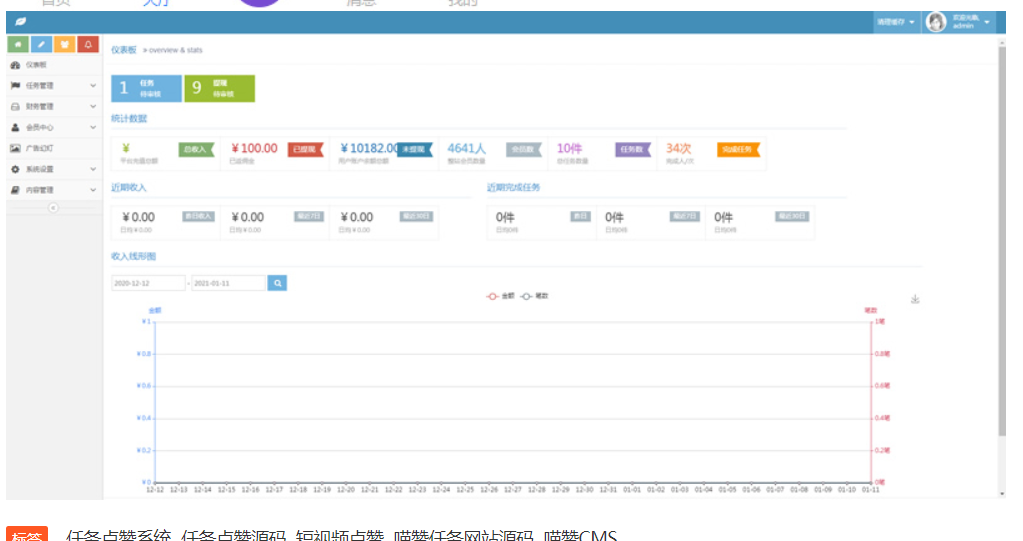Click the orange shortcut icon button
The height and width of the screenshot is (541, 1023).
[x=65, y=44]
